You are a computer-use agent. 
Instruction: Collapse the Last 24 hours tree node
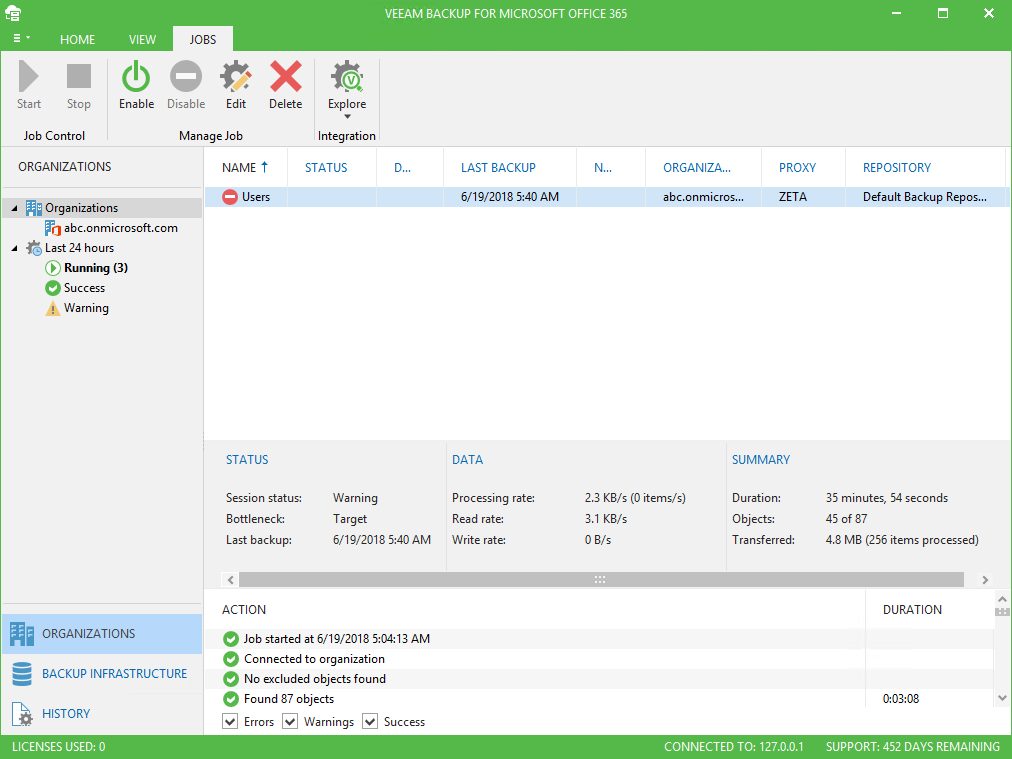(x=14, y=248)
